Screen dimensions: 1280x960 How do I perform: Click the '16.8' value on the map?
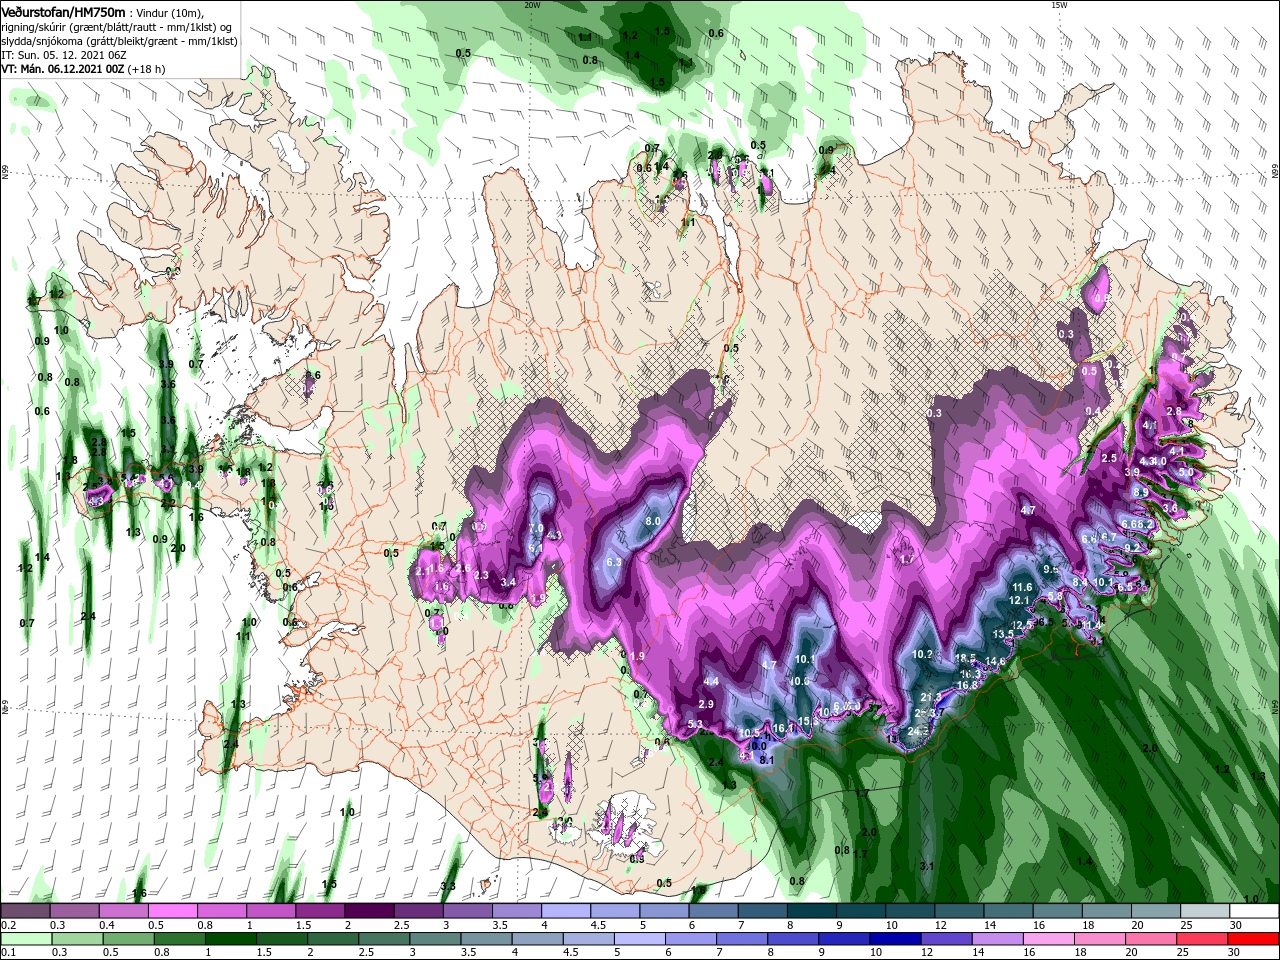(967, 686)
